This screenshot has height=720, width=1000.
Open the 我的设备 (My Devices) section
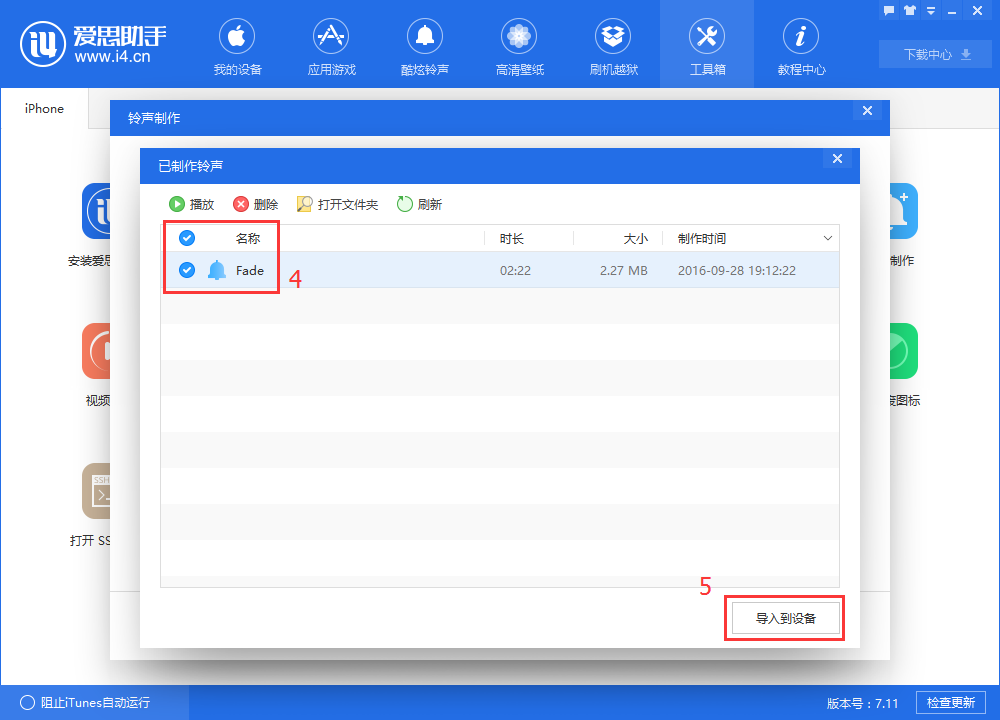pyautogui.click(x=237, y=44)
